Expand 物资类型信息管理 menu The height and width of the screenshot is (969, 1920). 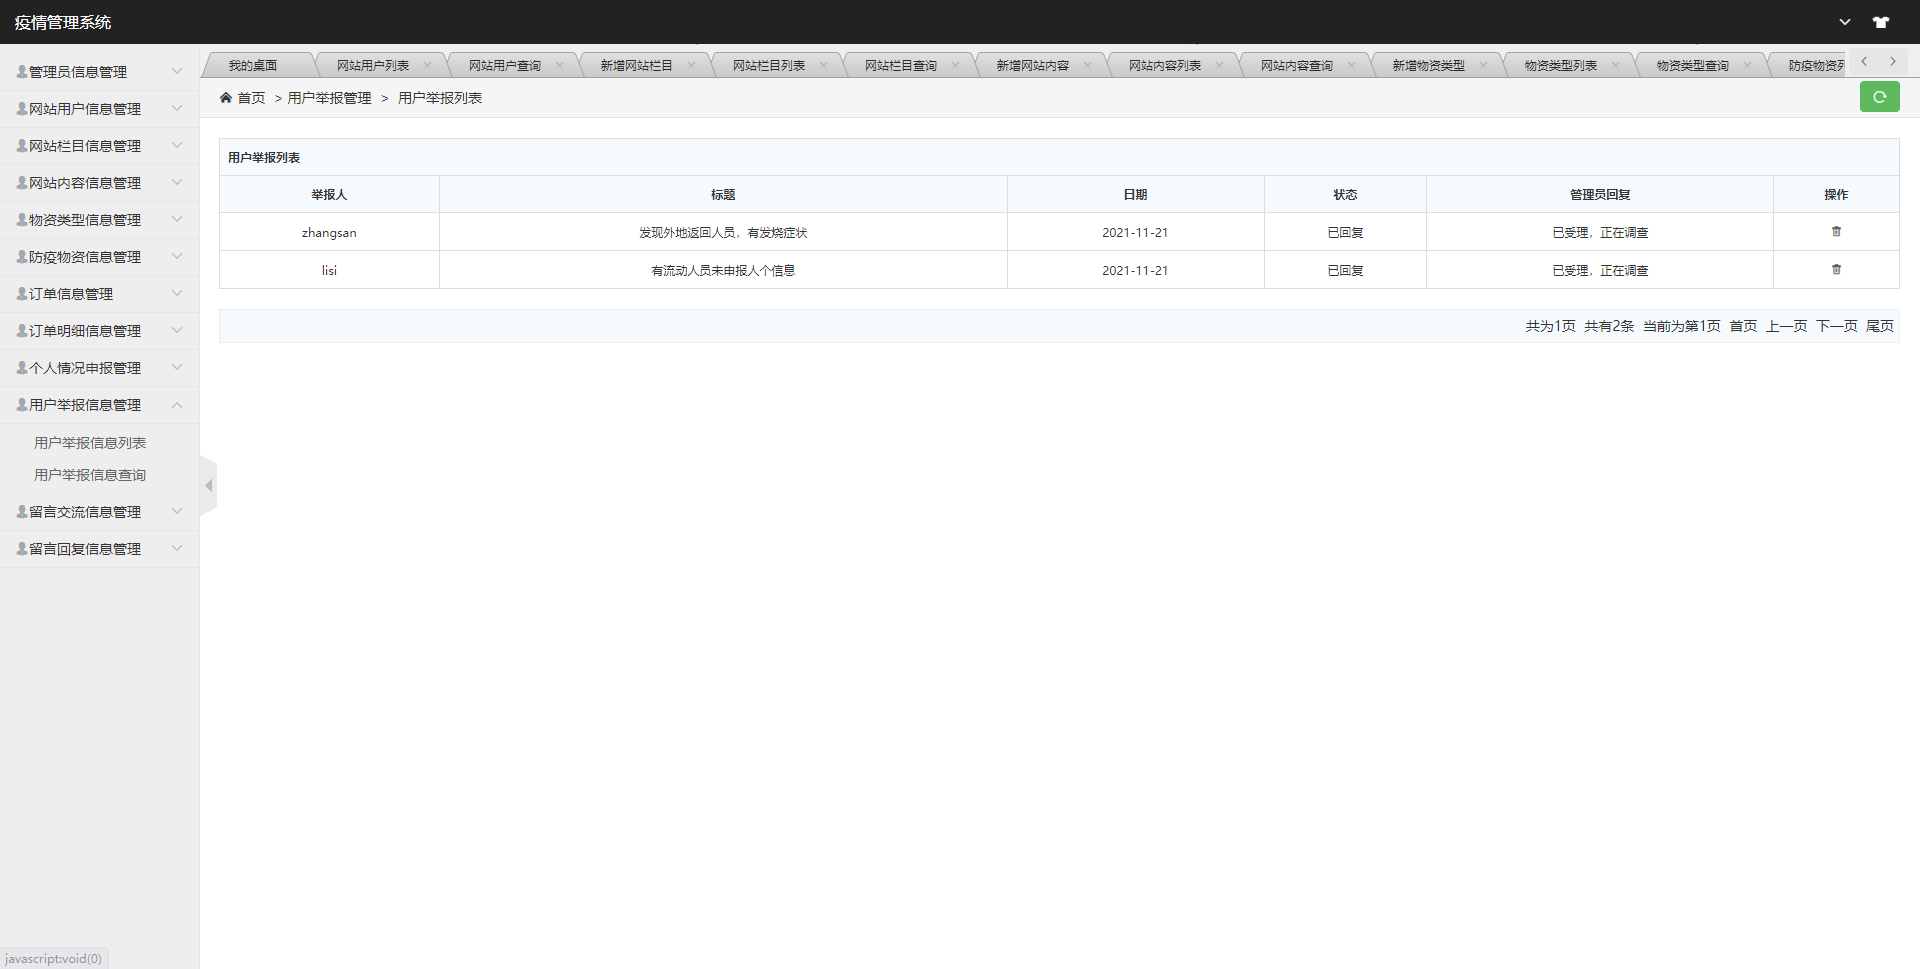[x=99, y=220]
